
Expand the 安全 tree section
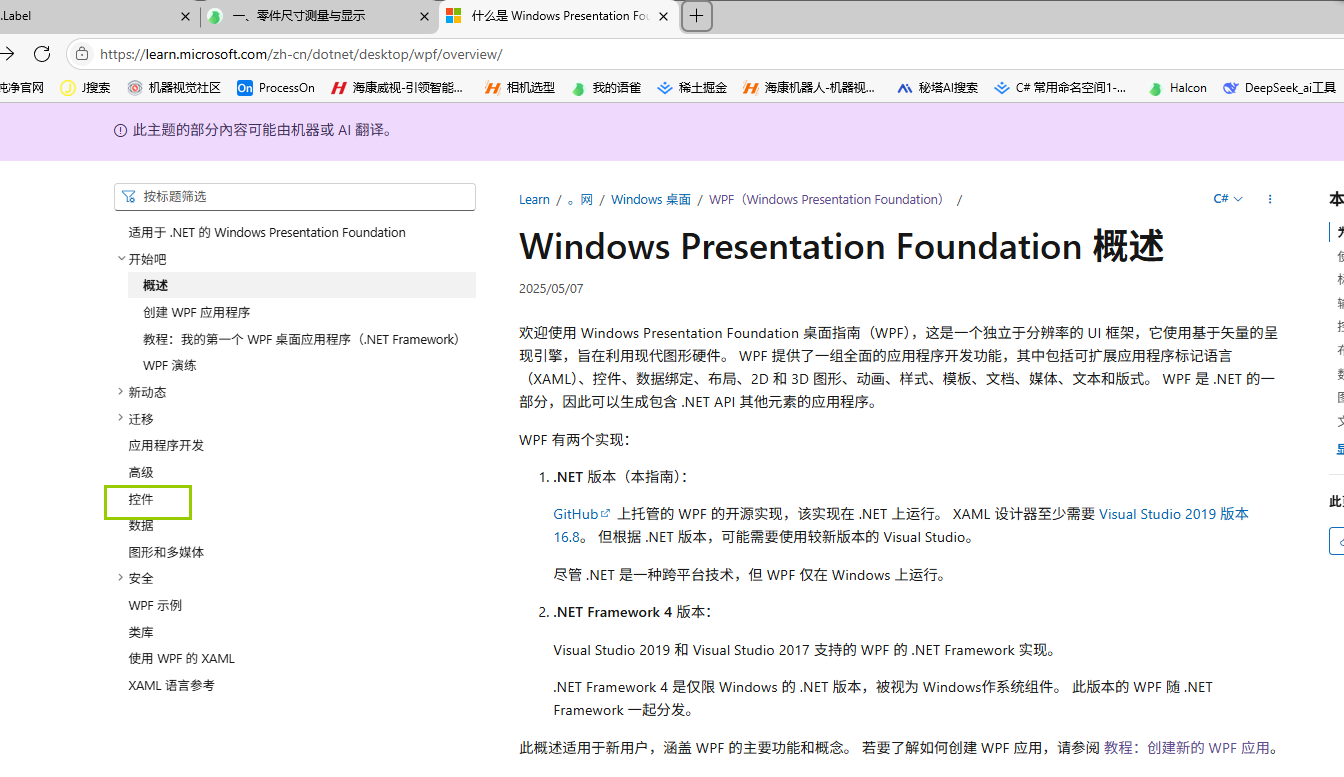tap(121, 577)
